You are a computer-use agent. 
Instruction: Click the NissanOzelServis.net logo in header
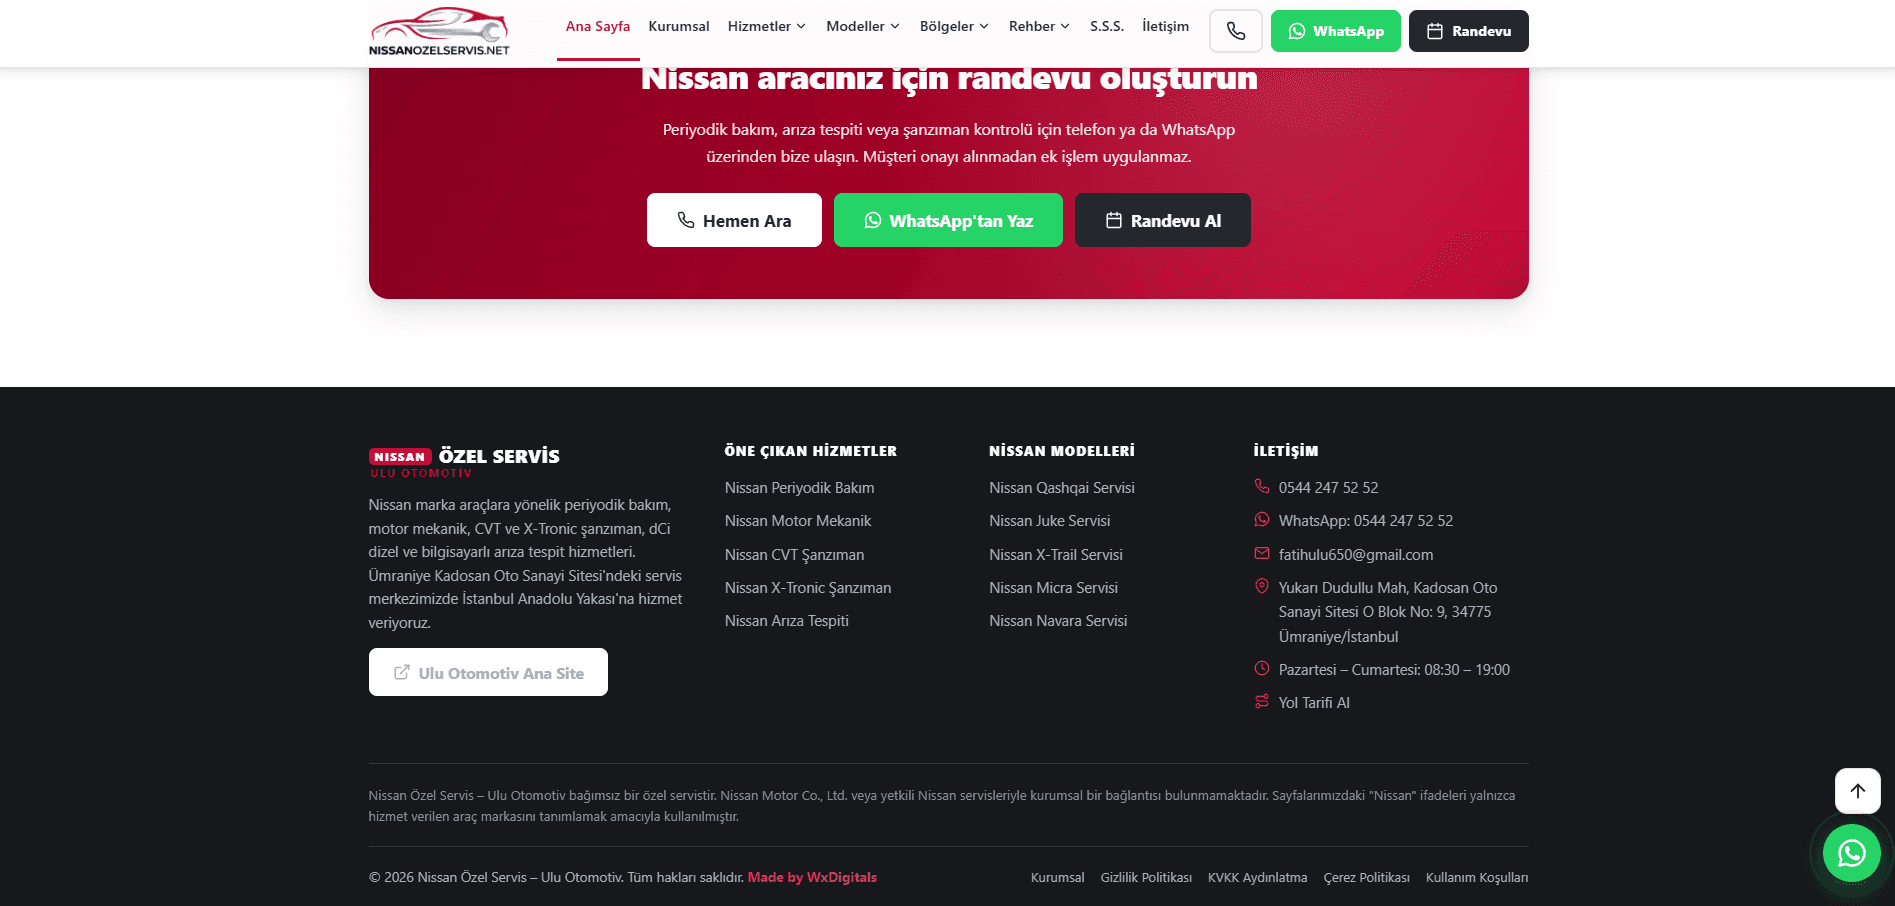439,31
